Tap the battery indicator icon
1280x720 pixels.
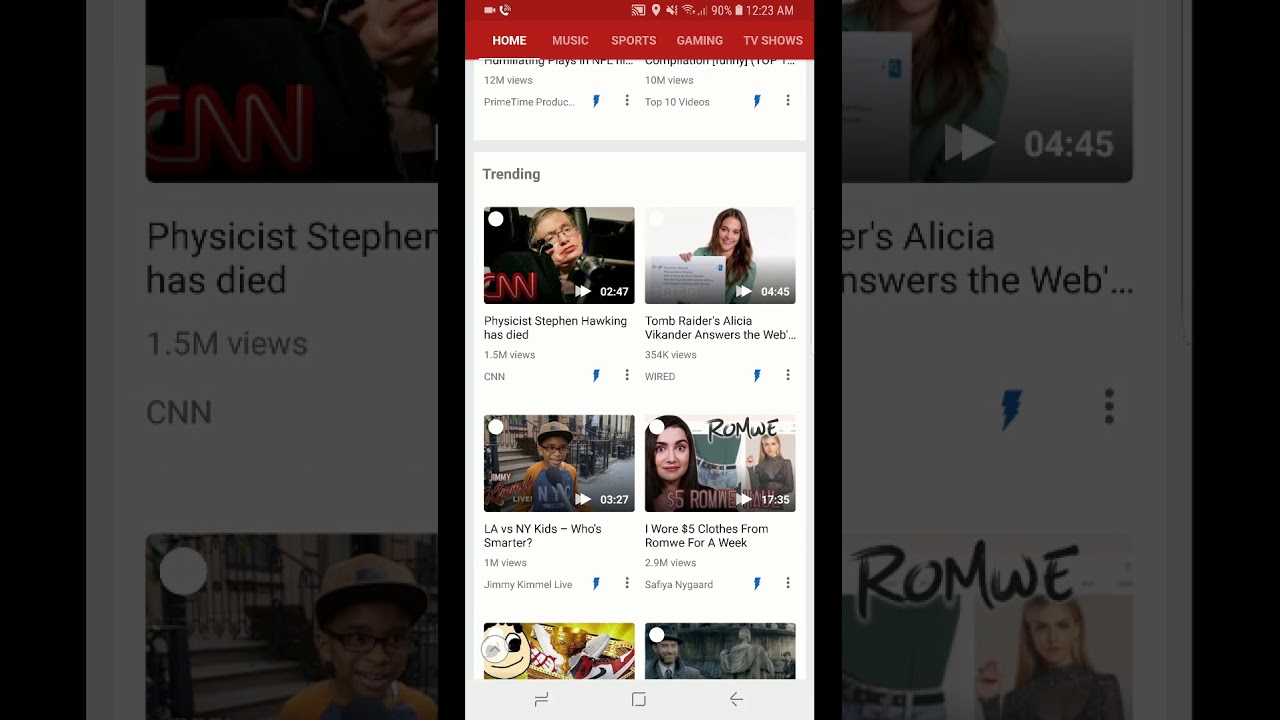click(x=739, y=10)
